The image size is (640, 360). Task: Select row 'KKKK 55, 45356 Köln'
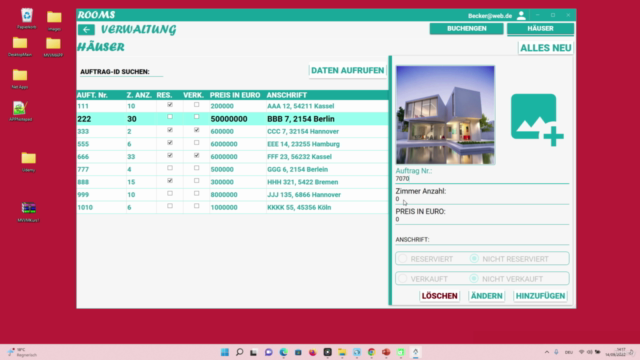(x=232, y=207)
